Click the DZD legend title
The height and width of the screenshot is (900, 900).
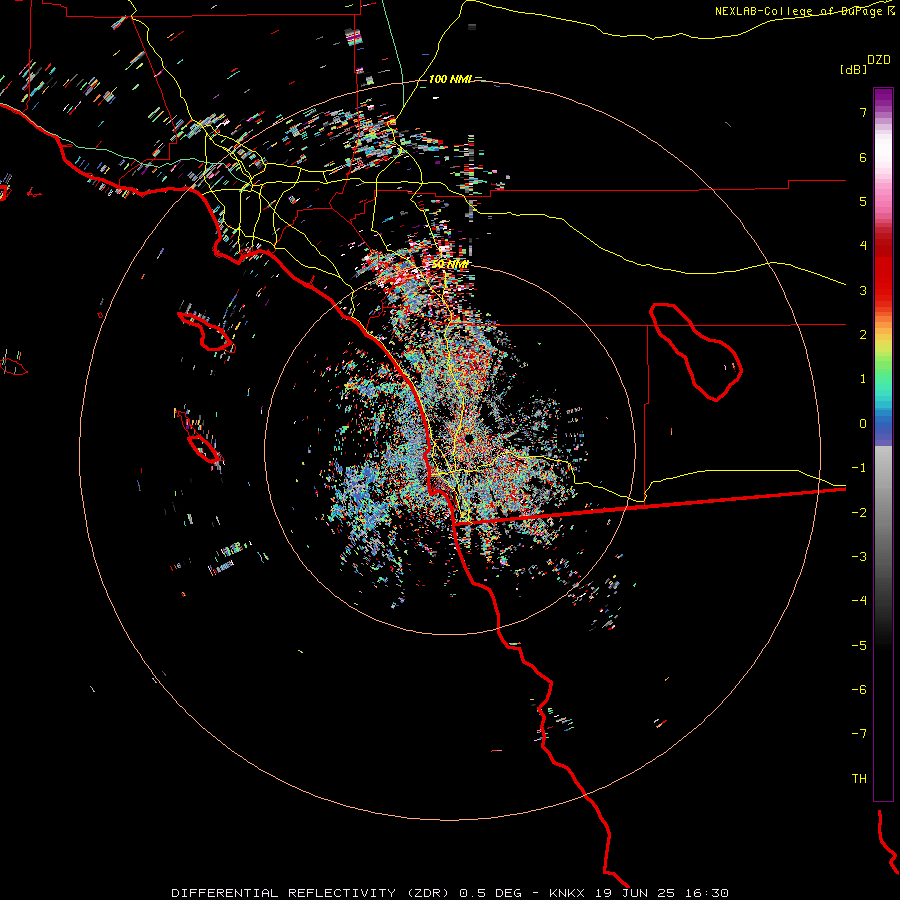tap(879, 60)
